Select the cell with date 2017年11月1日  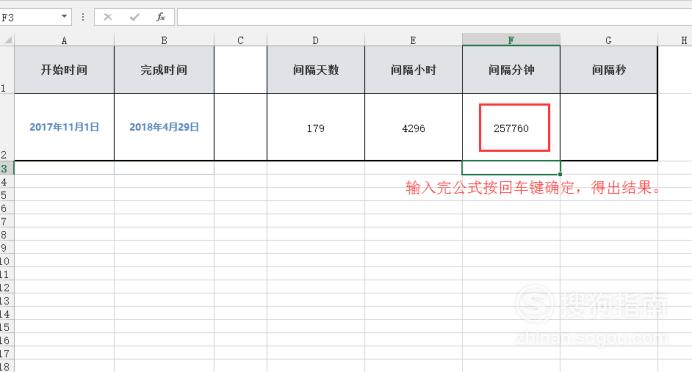point(64,127)
